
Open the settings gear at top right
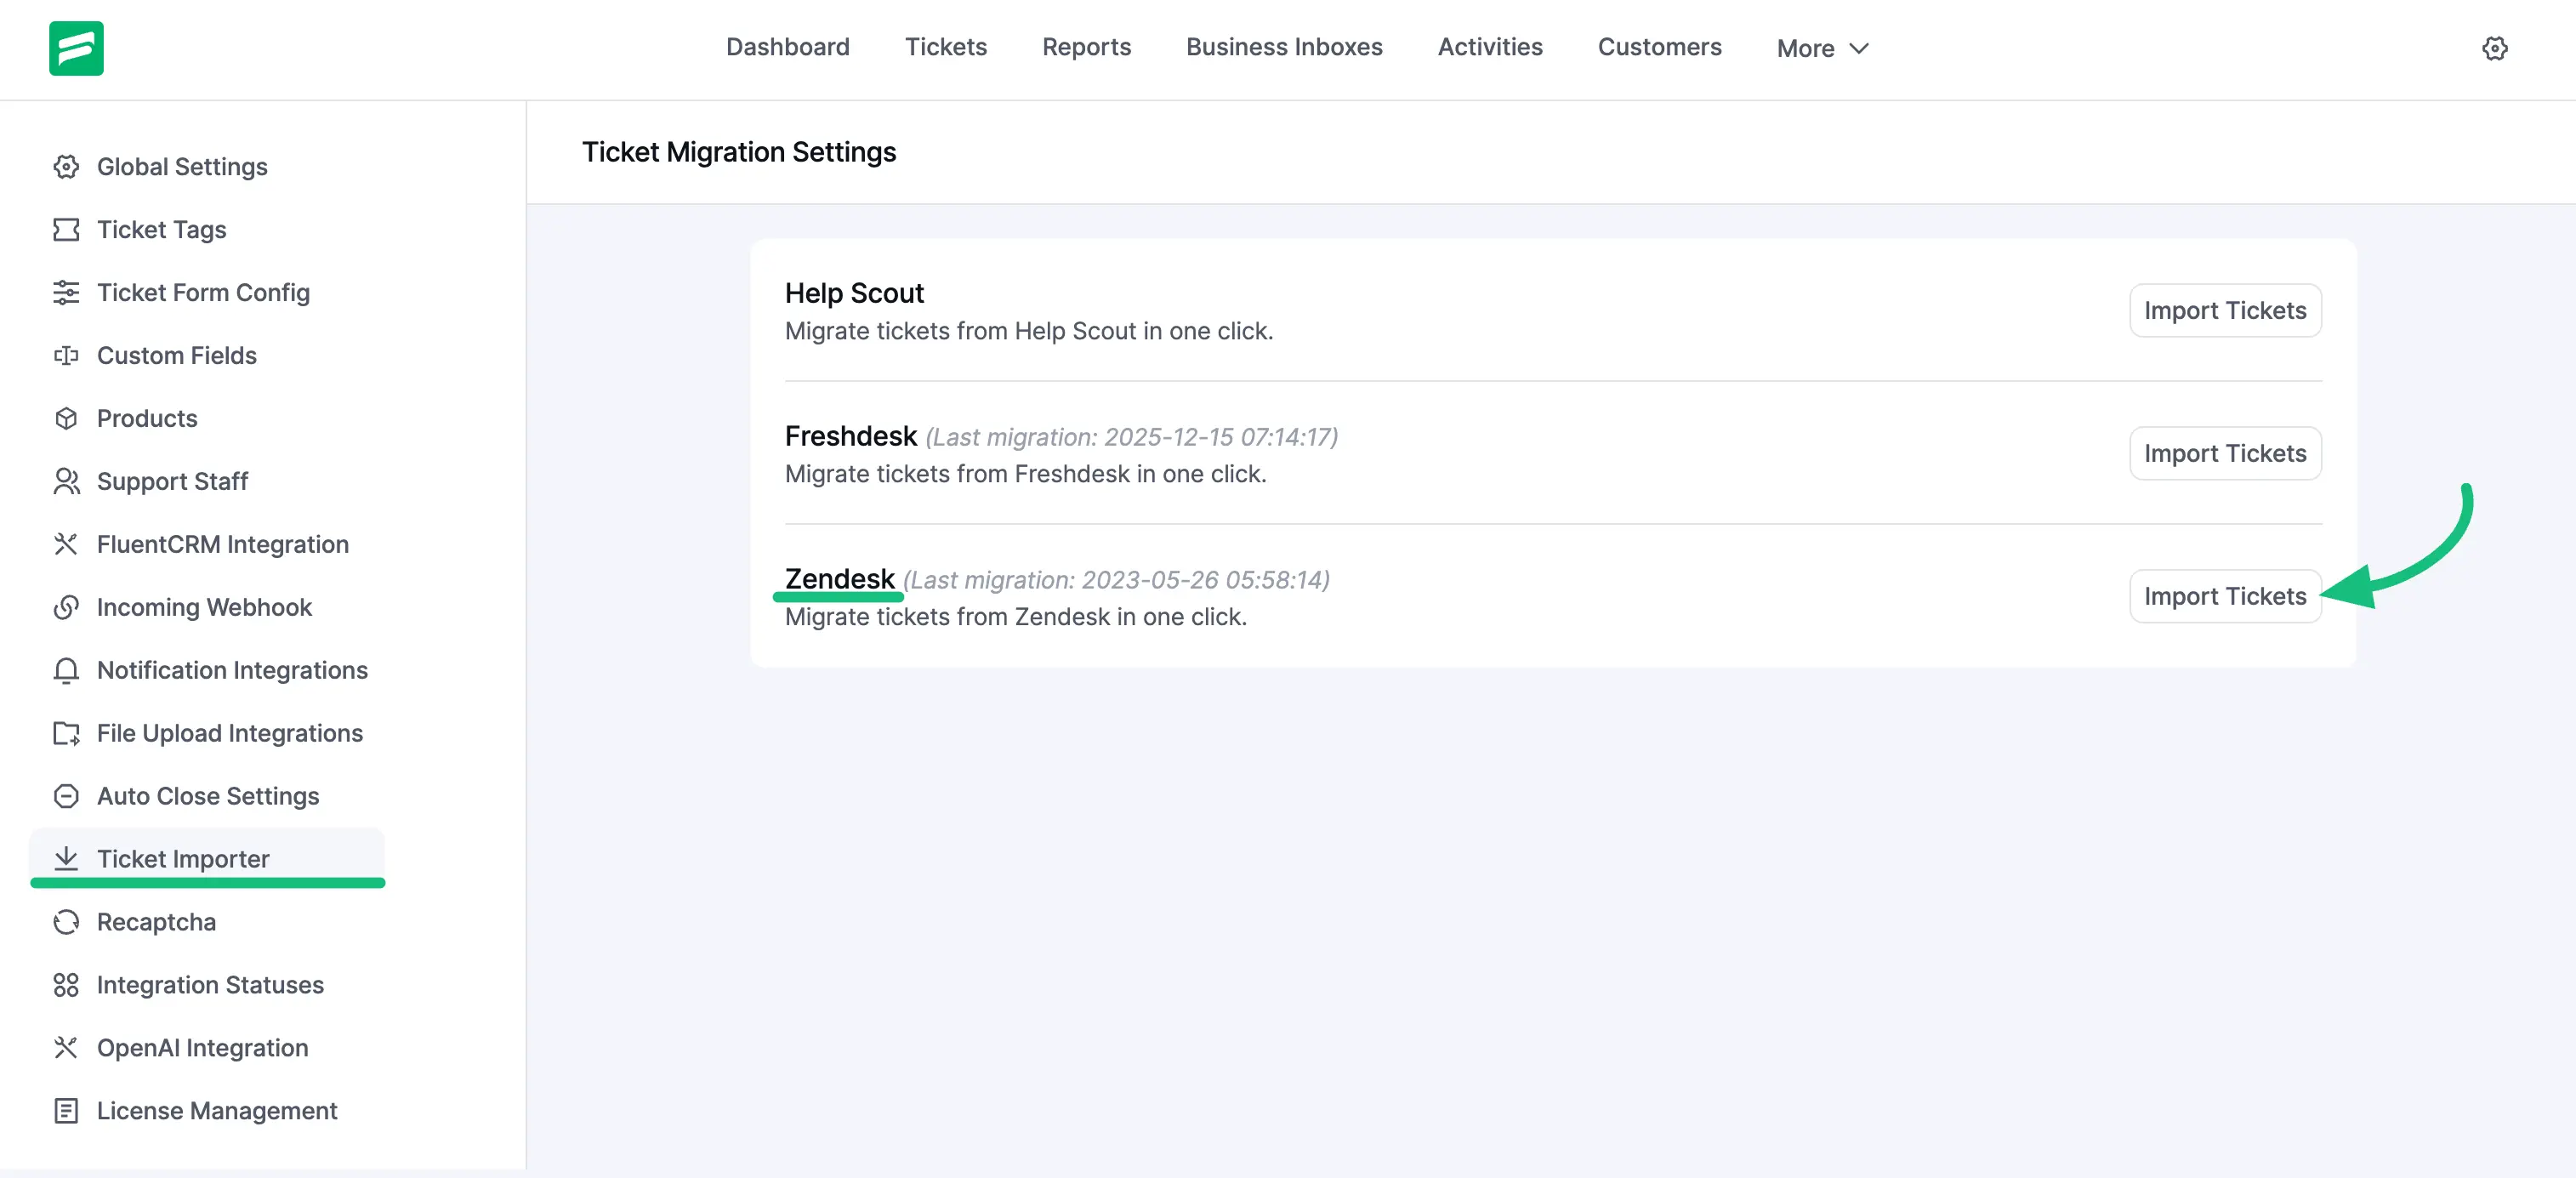(x=2495, y=48)
